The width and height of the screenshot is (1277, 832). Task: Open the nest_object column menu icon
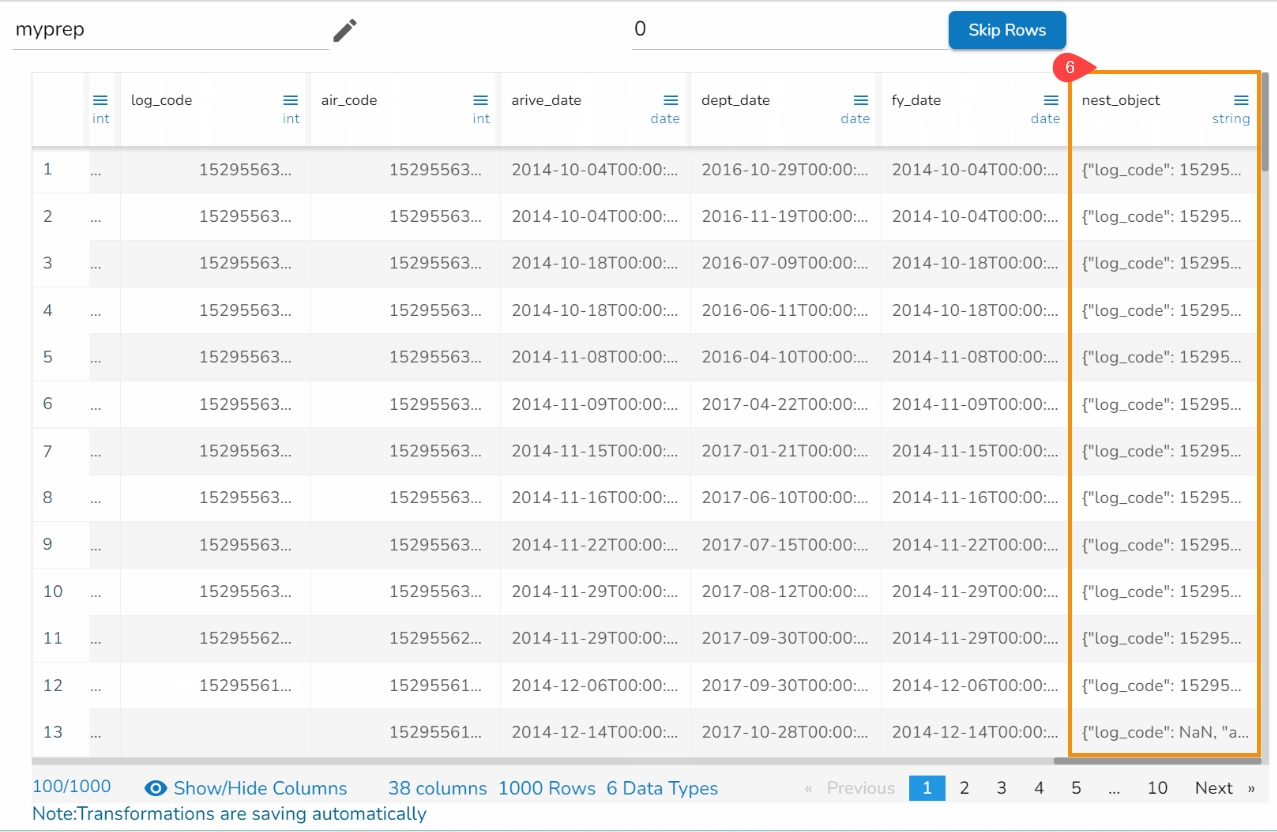1240,100
